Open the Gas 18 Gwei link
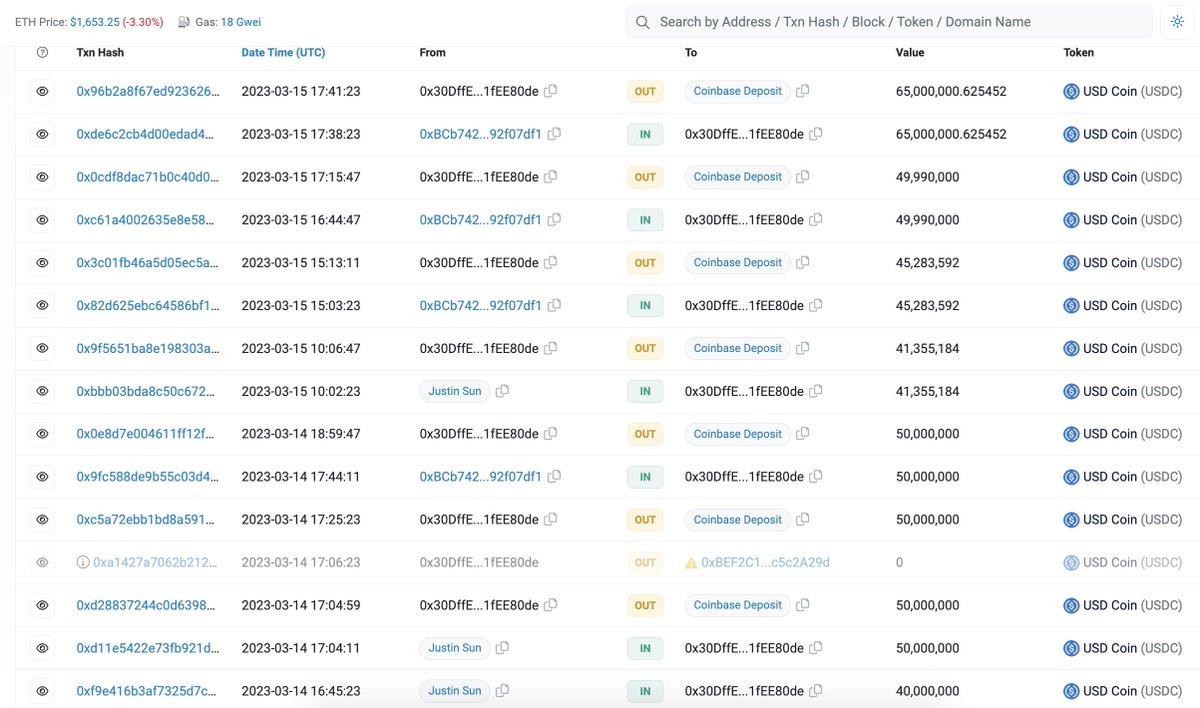 point(240,22)
